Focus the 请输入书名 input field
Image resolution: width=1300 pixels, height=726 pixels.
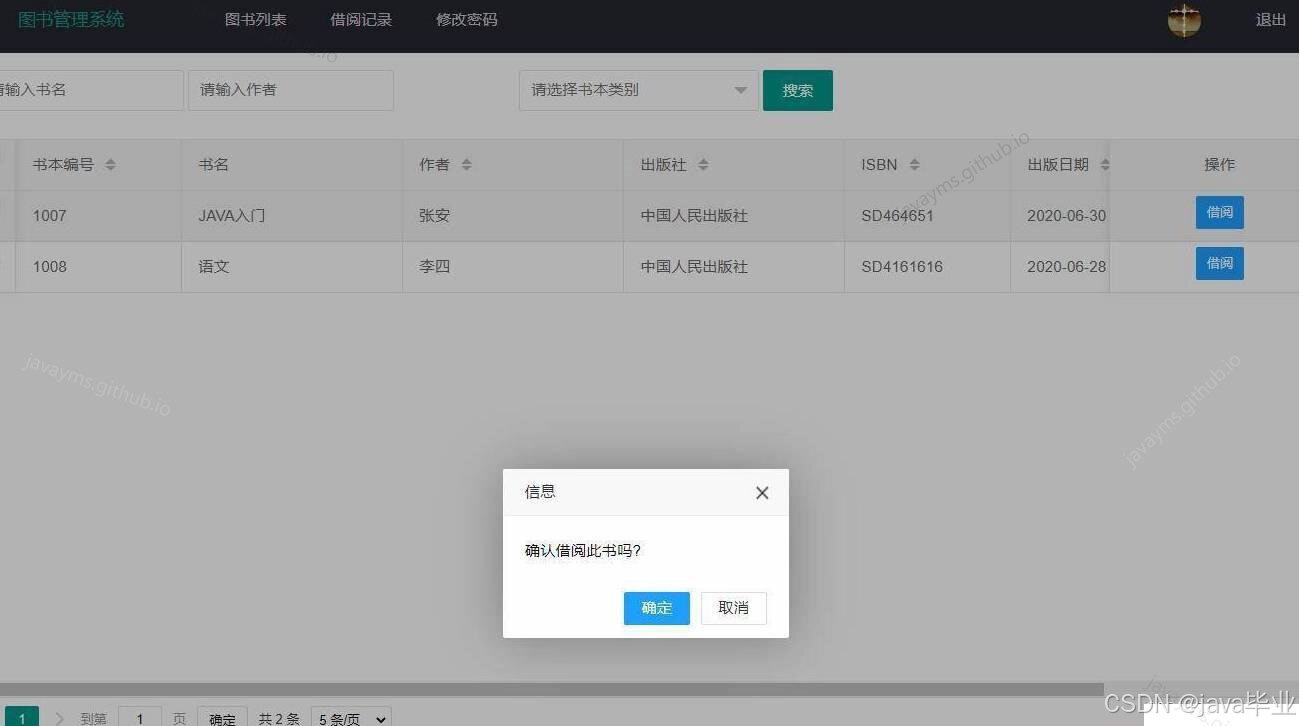(x=91, y=90)
